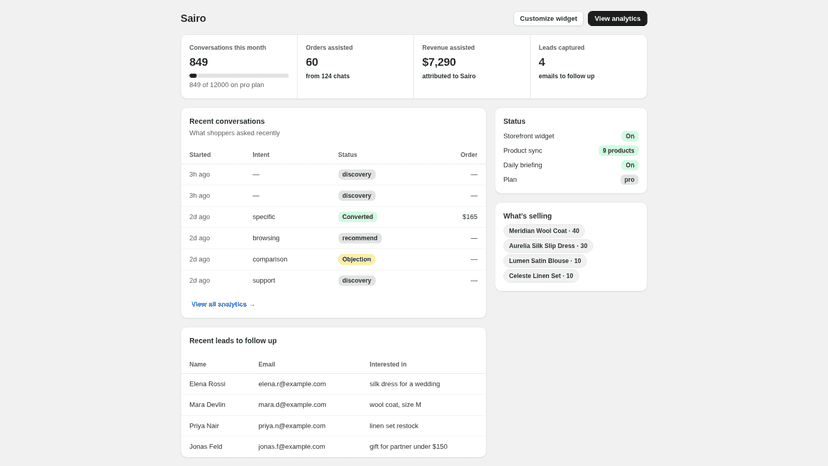Click the conversations usage progress bar
828x466 pixels.
click(x=239, y=76)
